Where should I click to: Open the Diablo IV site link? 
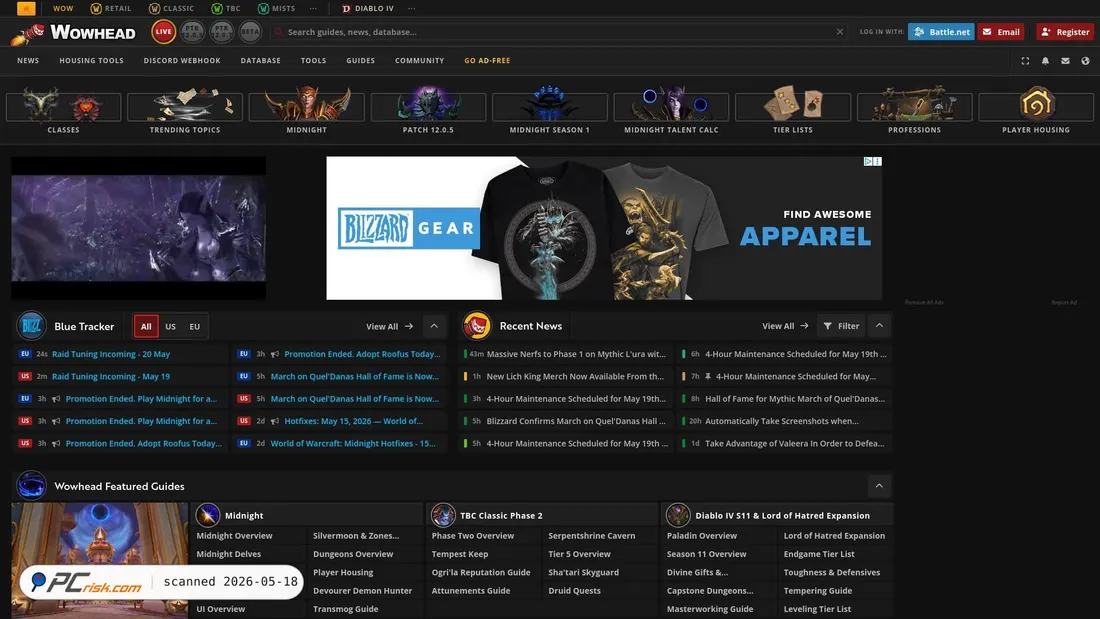coord(368,8)
